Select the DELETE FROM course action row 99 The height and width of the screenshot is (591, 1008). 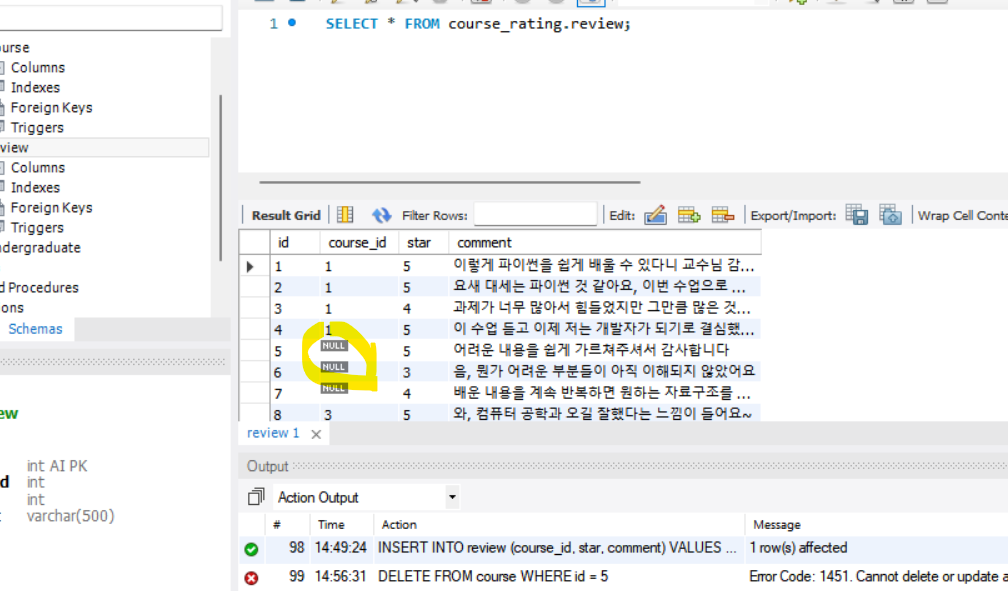point(492,576)
